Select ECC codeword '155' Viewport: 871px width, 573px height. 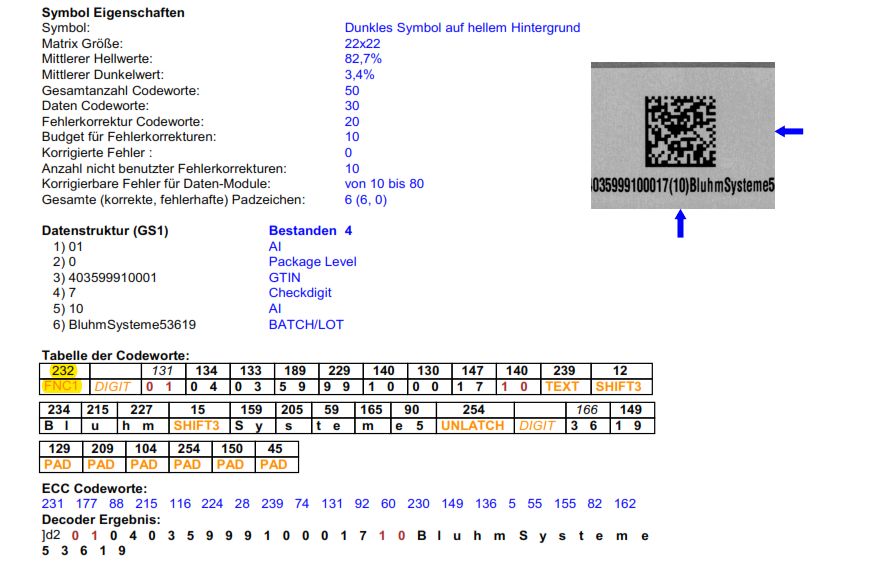click(565, 504)
